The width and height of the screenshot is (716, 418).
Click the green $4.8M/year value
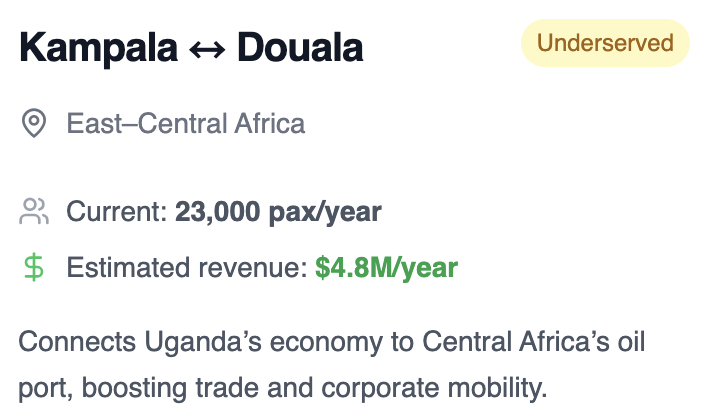coord(386,268)
